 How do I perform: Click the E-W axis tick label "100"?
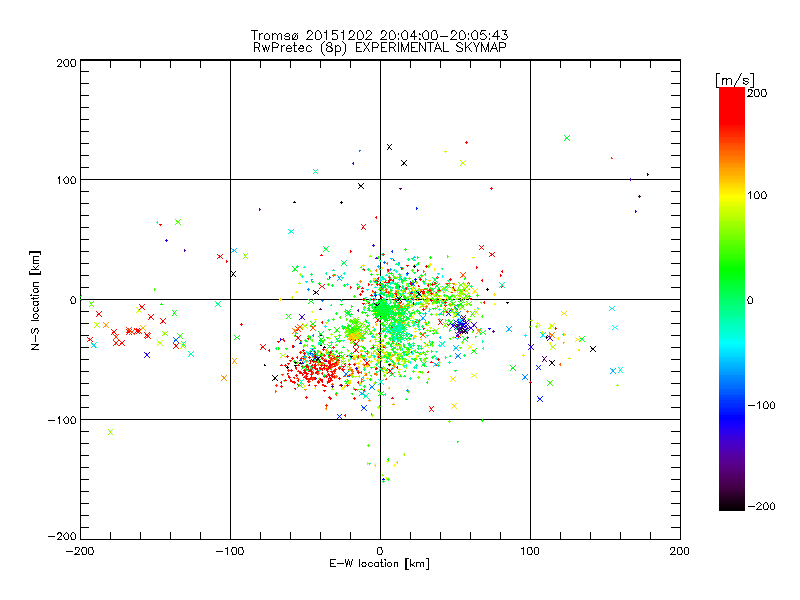(530, 551)
